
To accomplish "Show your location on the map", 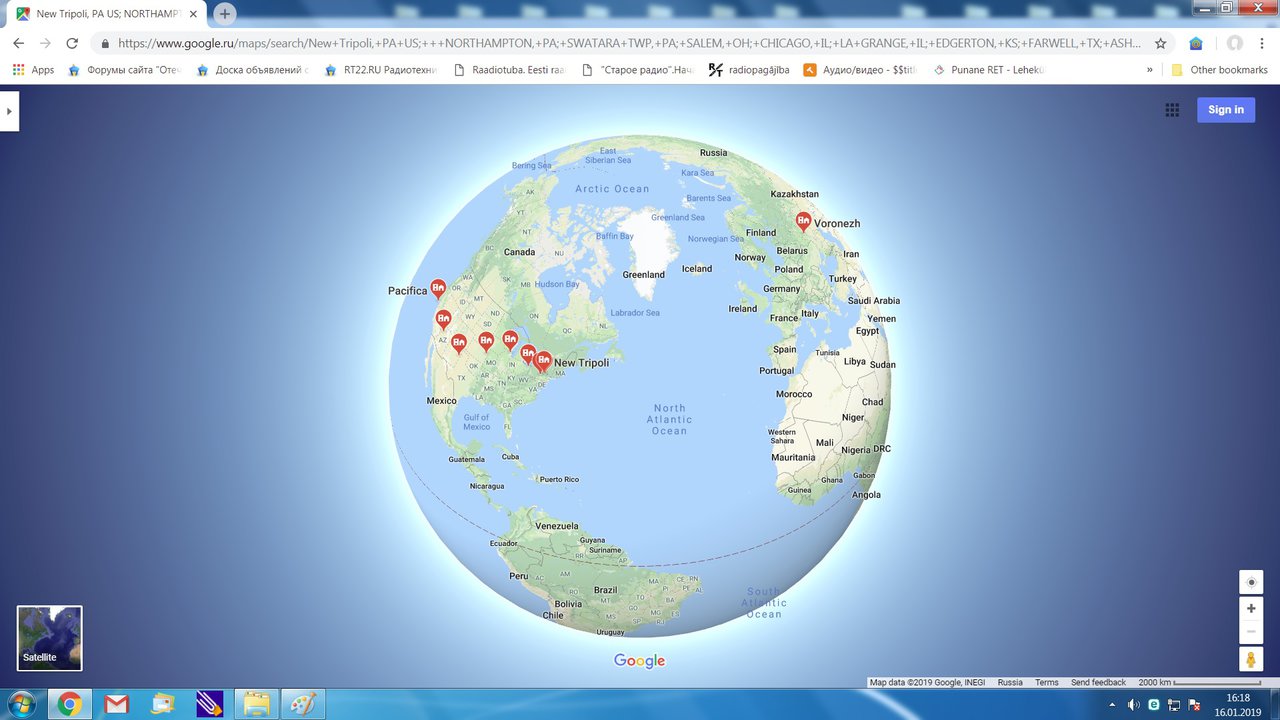I will coord(1251,582).
